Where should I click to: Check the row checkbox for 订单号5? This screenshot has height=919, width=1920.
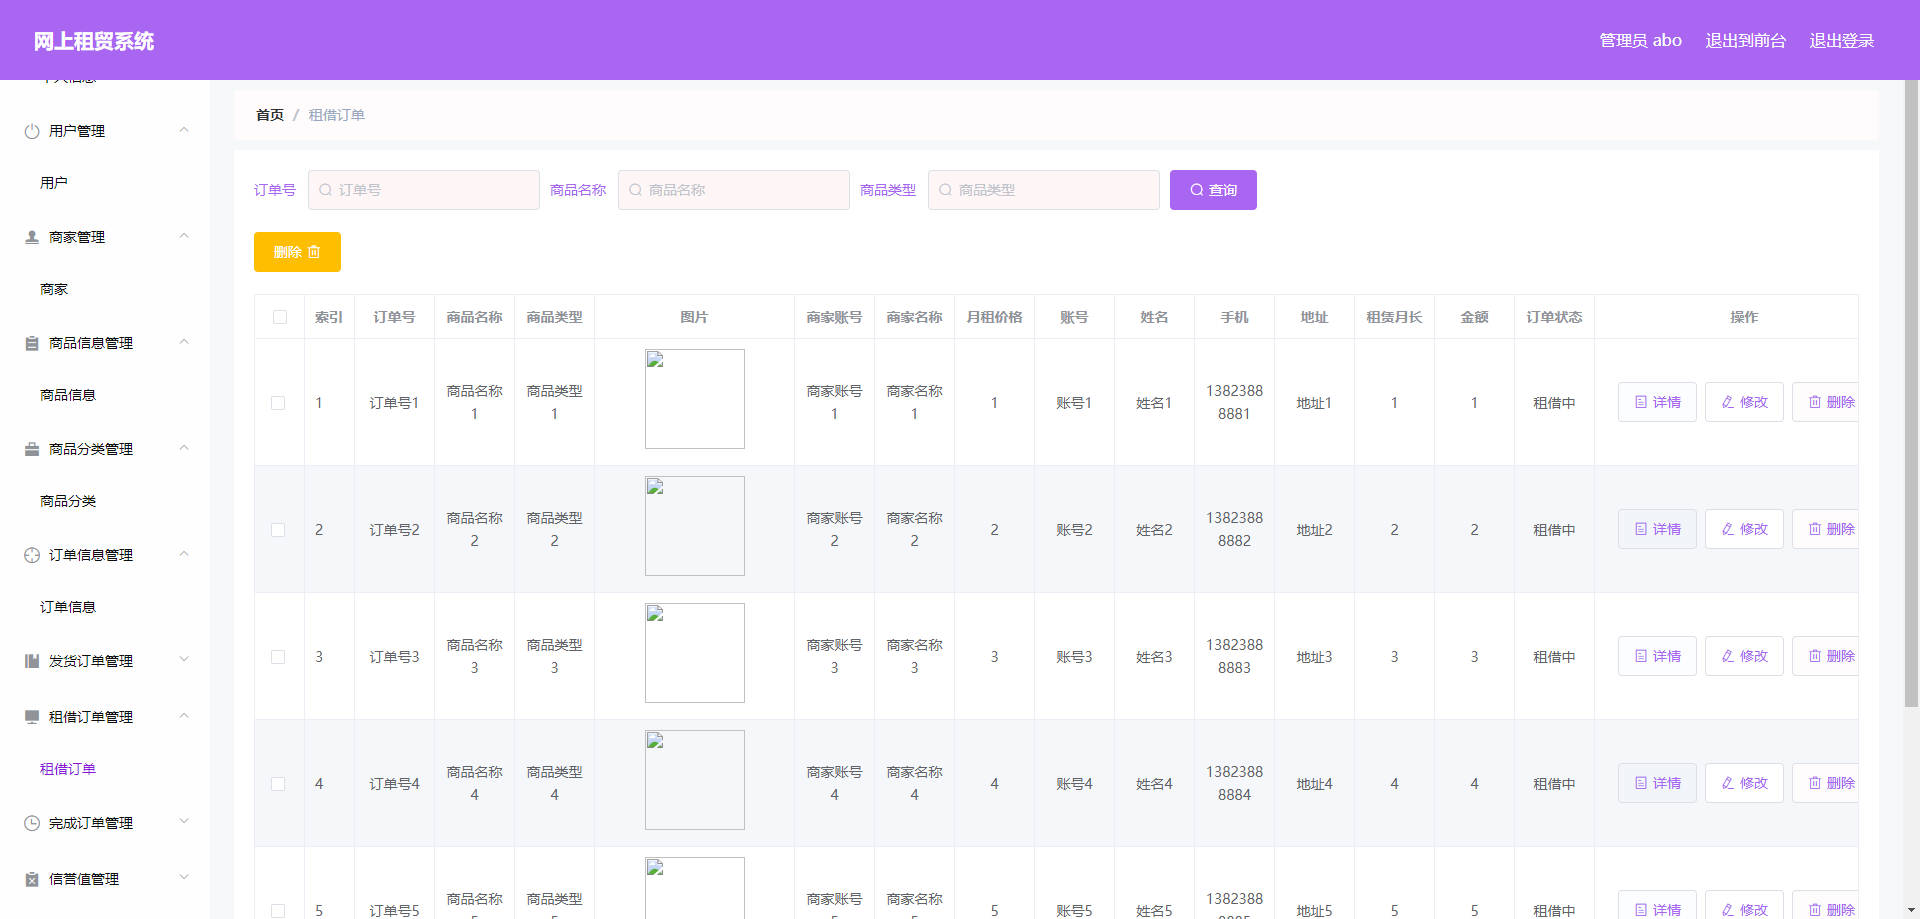click(x=278, y=911)
